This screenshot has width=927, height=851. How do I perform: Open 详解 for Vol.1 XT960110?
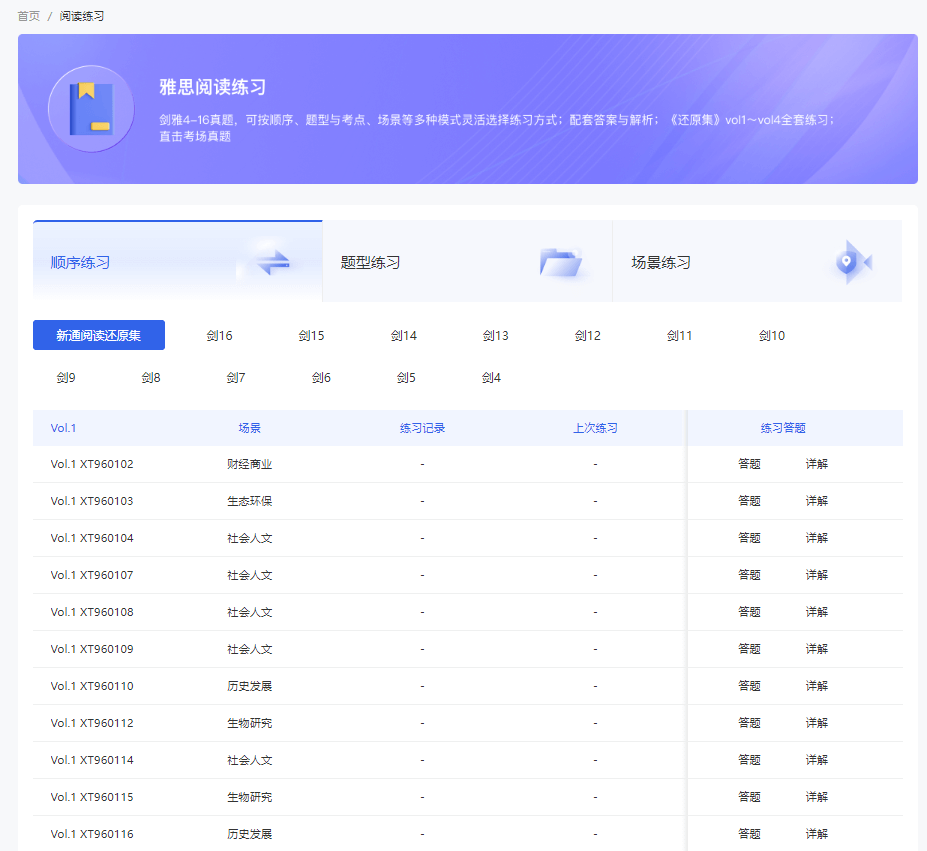[816, 686]
